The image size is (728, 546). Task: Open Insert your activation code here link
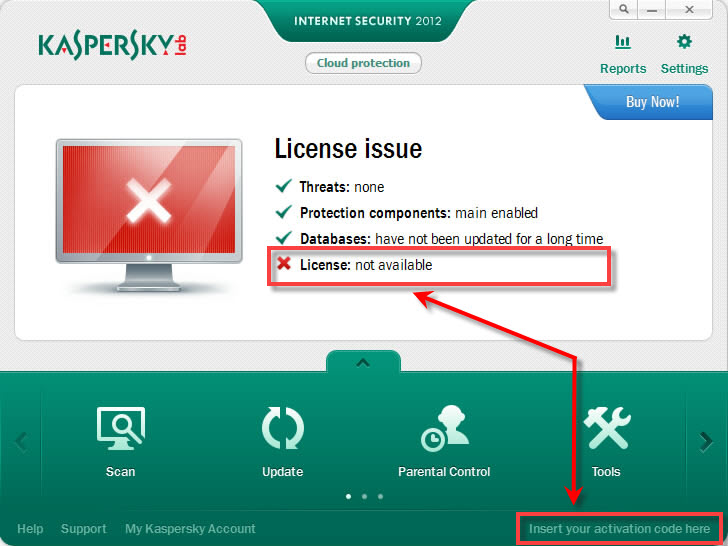(619, 529)
